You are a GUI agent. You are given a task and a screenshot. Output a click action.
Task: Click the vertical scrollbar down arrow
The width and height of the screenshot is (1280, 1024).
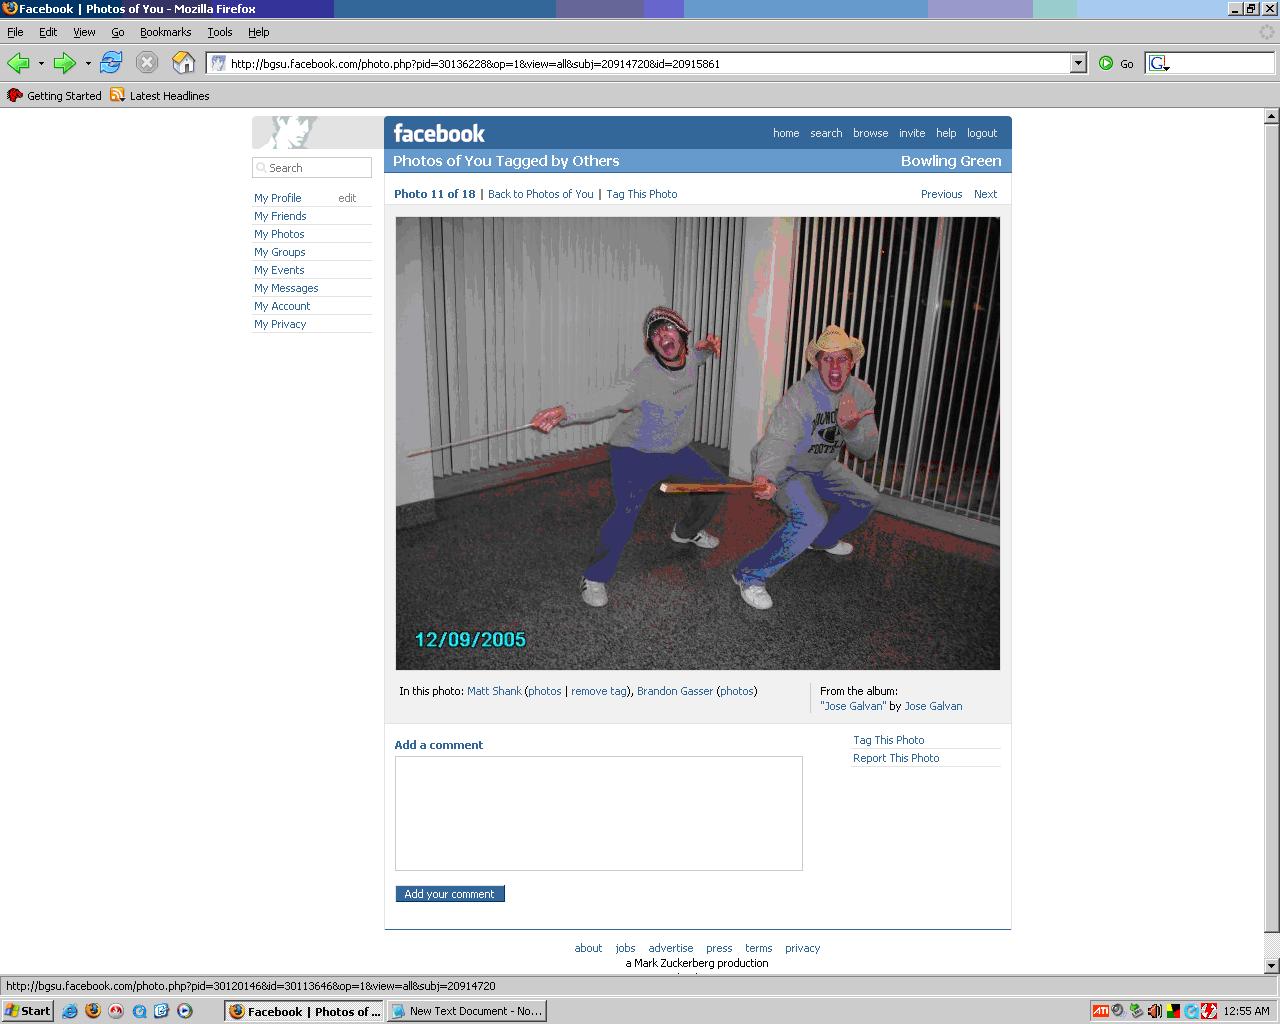[1272, 966]
